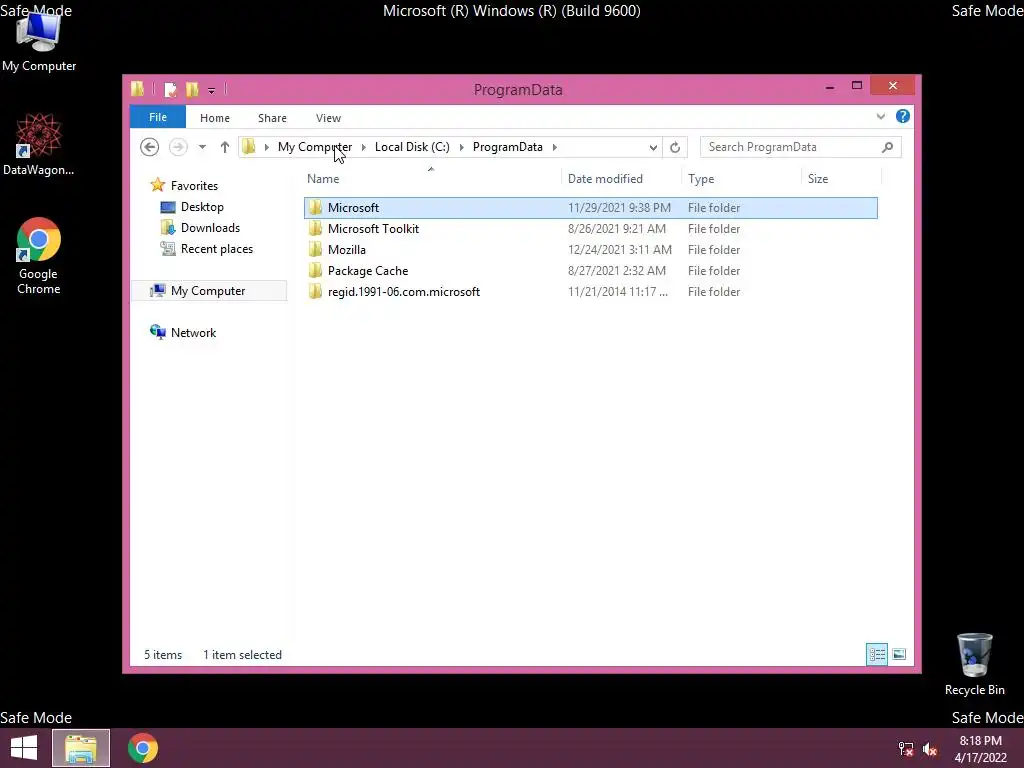Screen dimensions: 1024x768
Task: Click the network status tray icon
Action: pos(906,749)
